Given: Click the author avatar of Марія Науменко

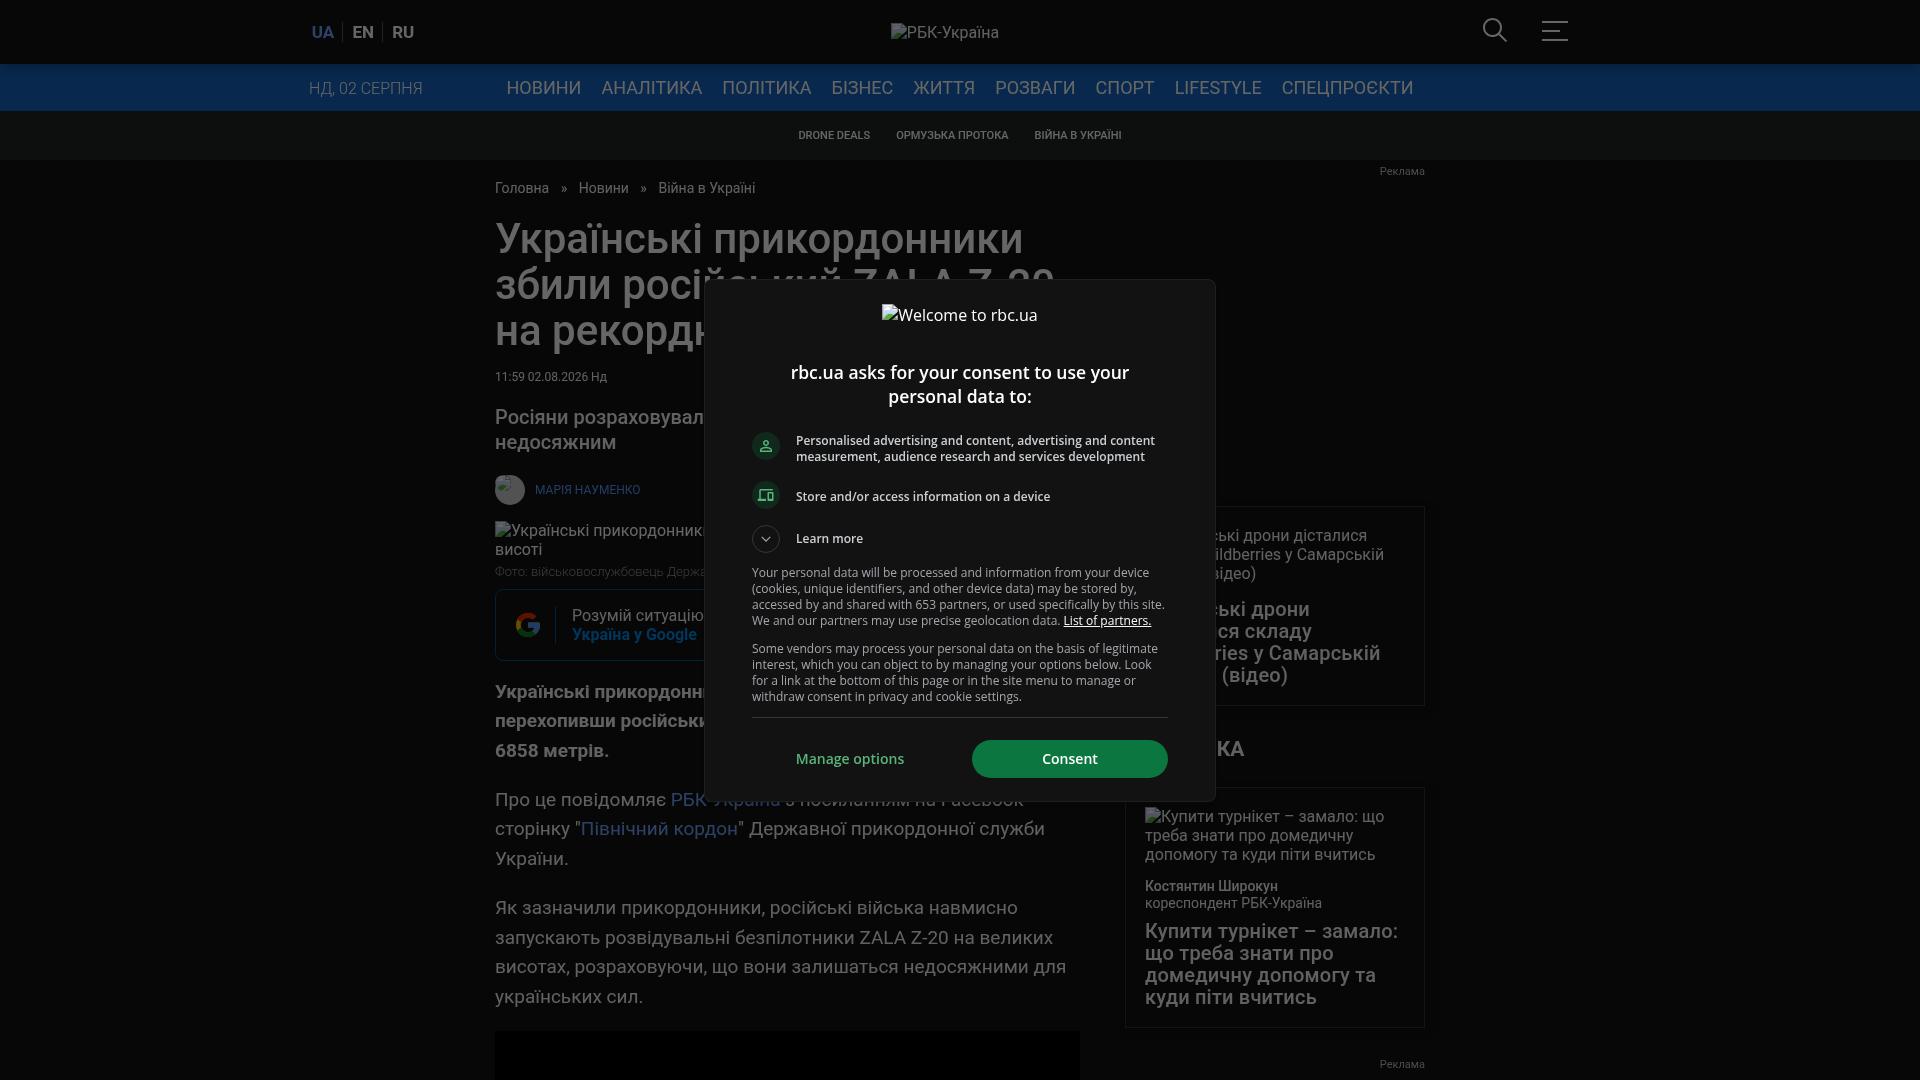Looking at the screenshot, I should tap(510, 490).
